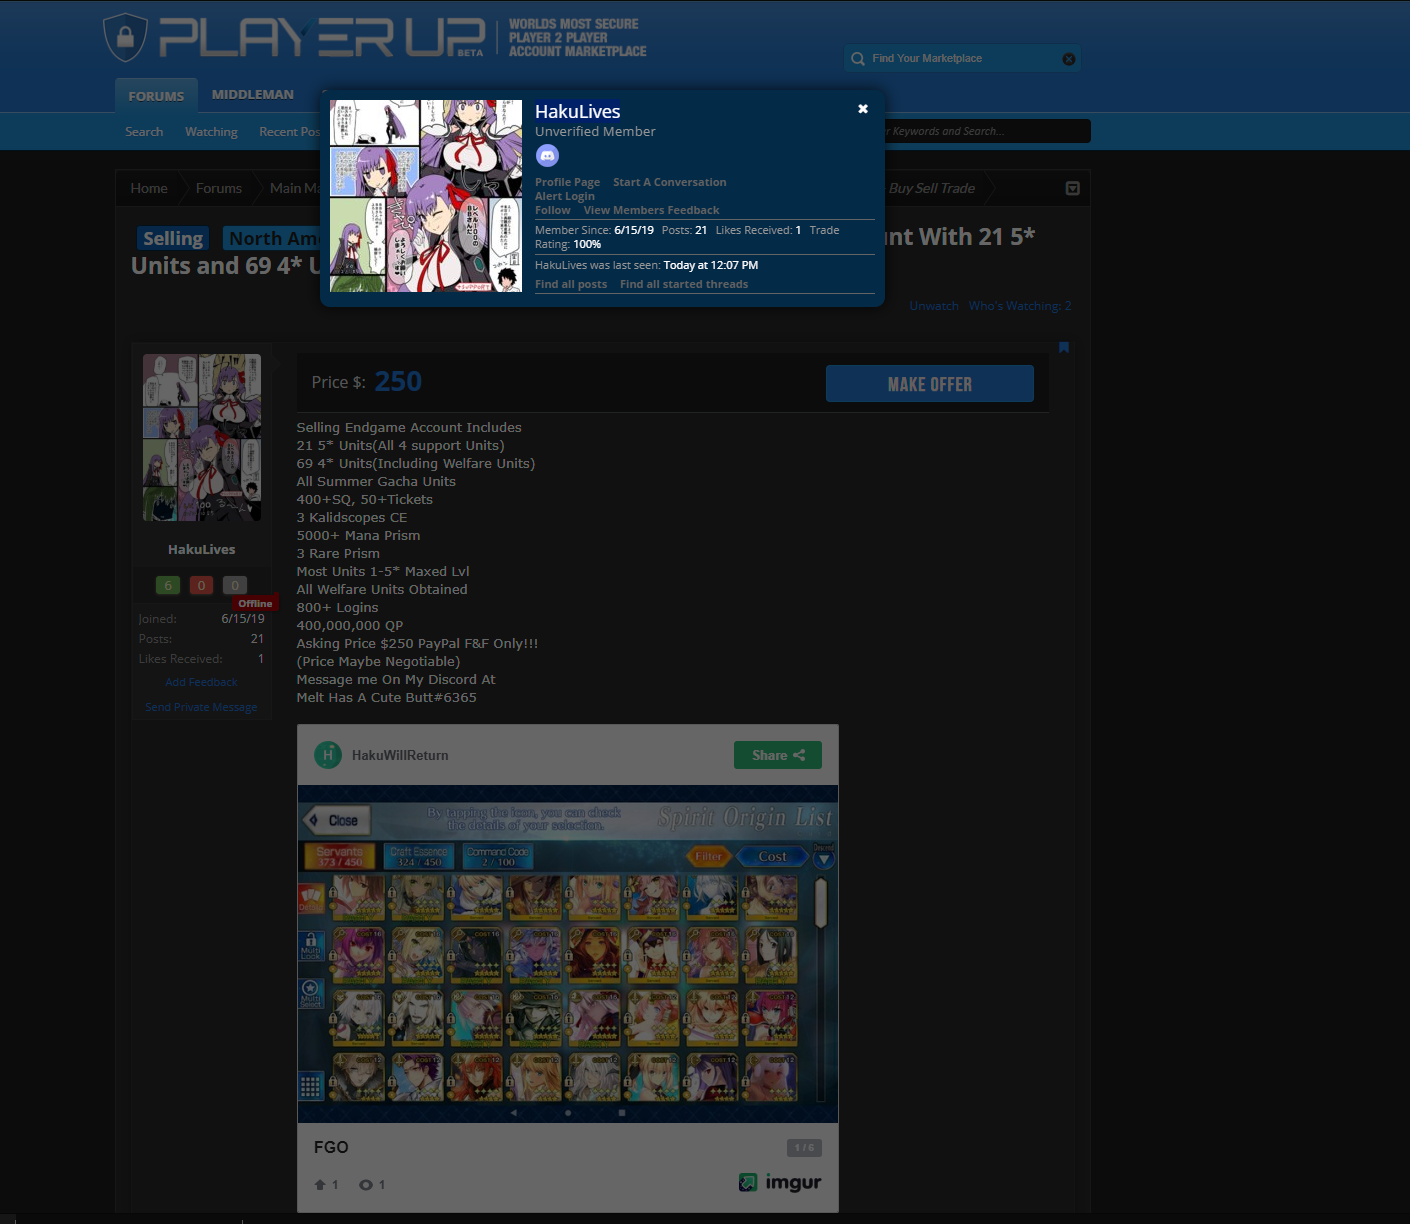Image resolution: width=1410 pixels, height=1224 pixels.
Task: Click the blue Cost sort button in image
Action: 772,856
